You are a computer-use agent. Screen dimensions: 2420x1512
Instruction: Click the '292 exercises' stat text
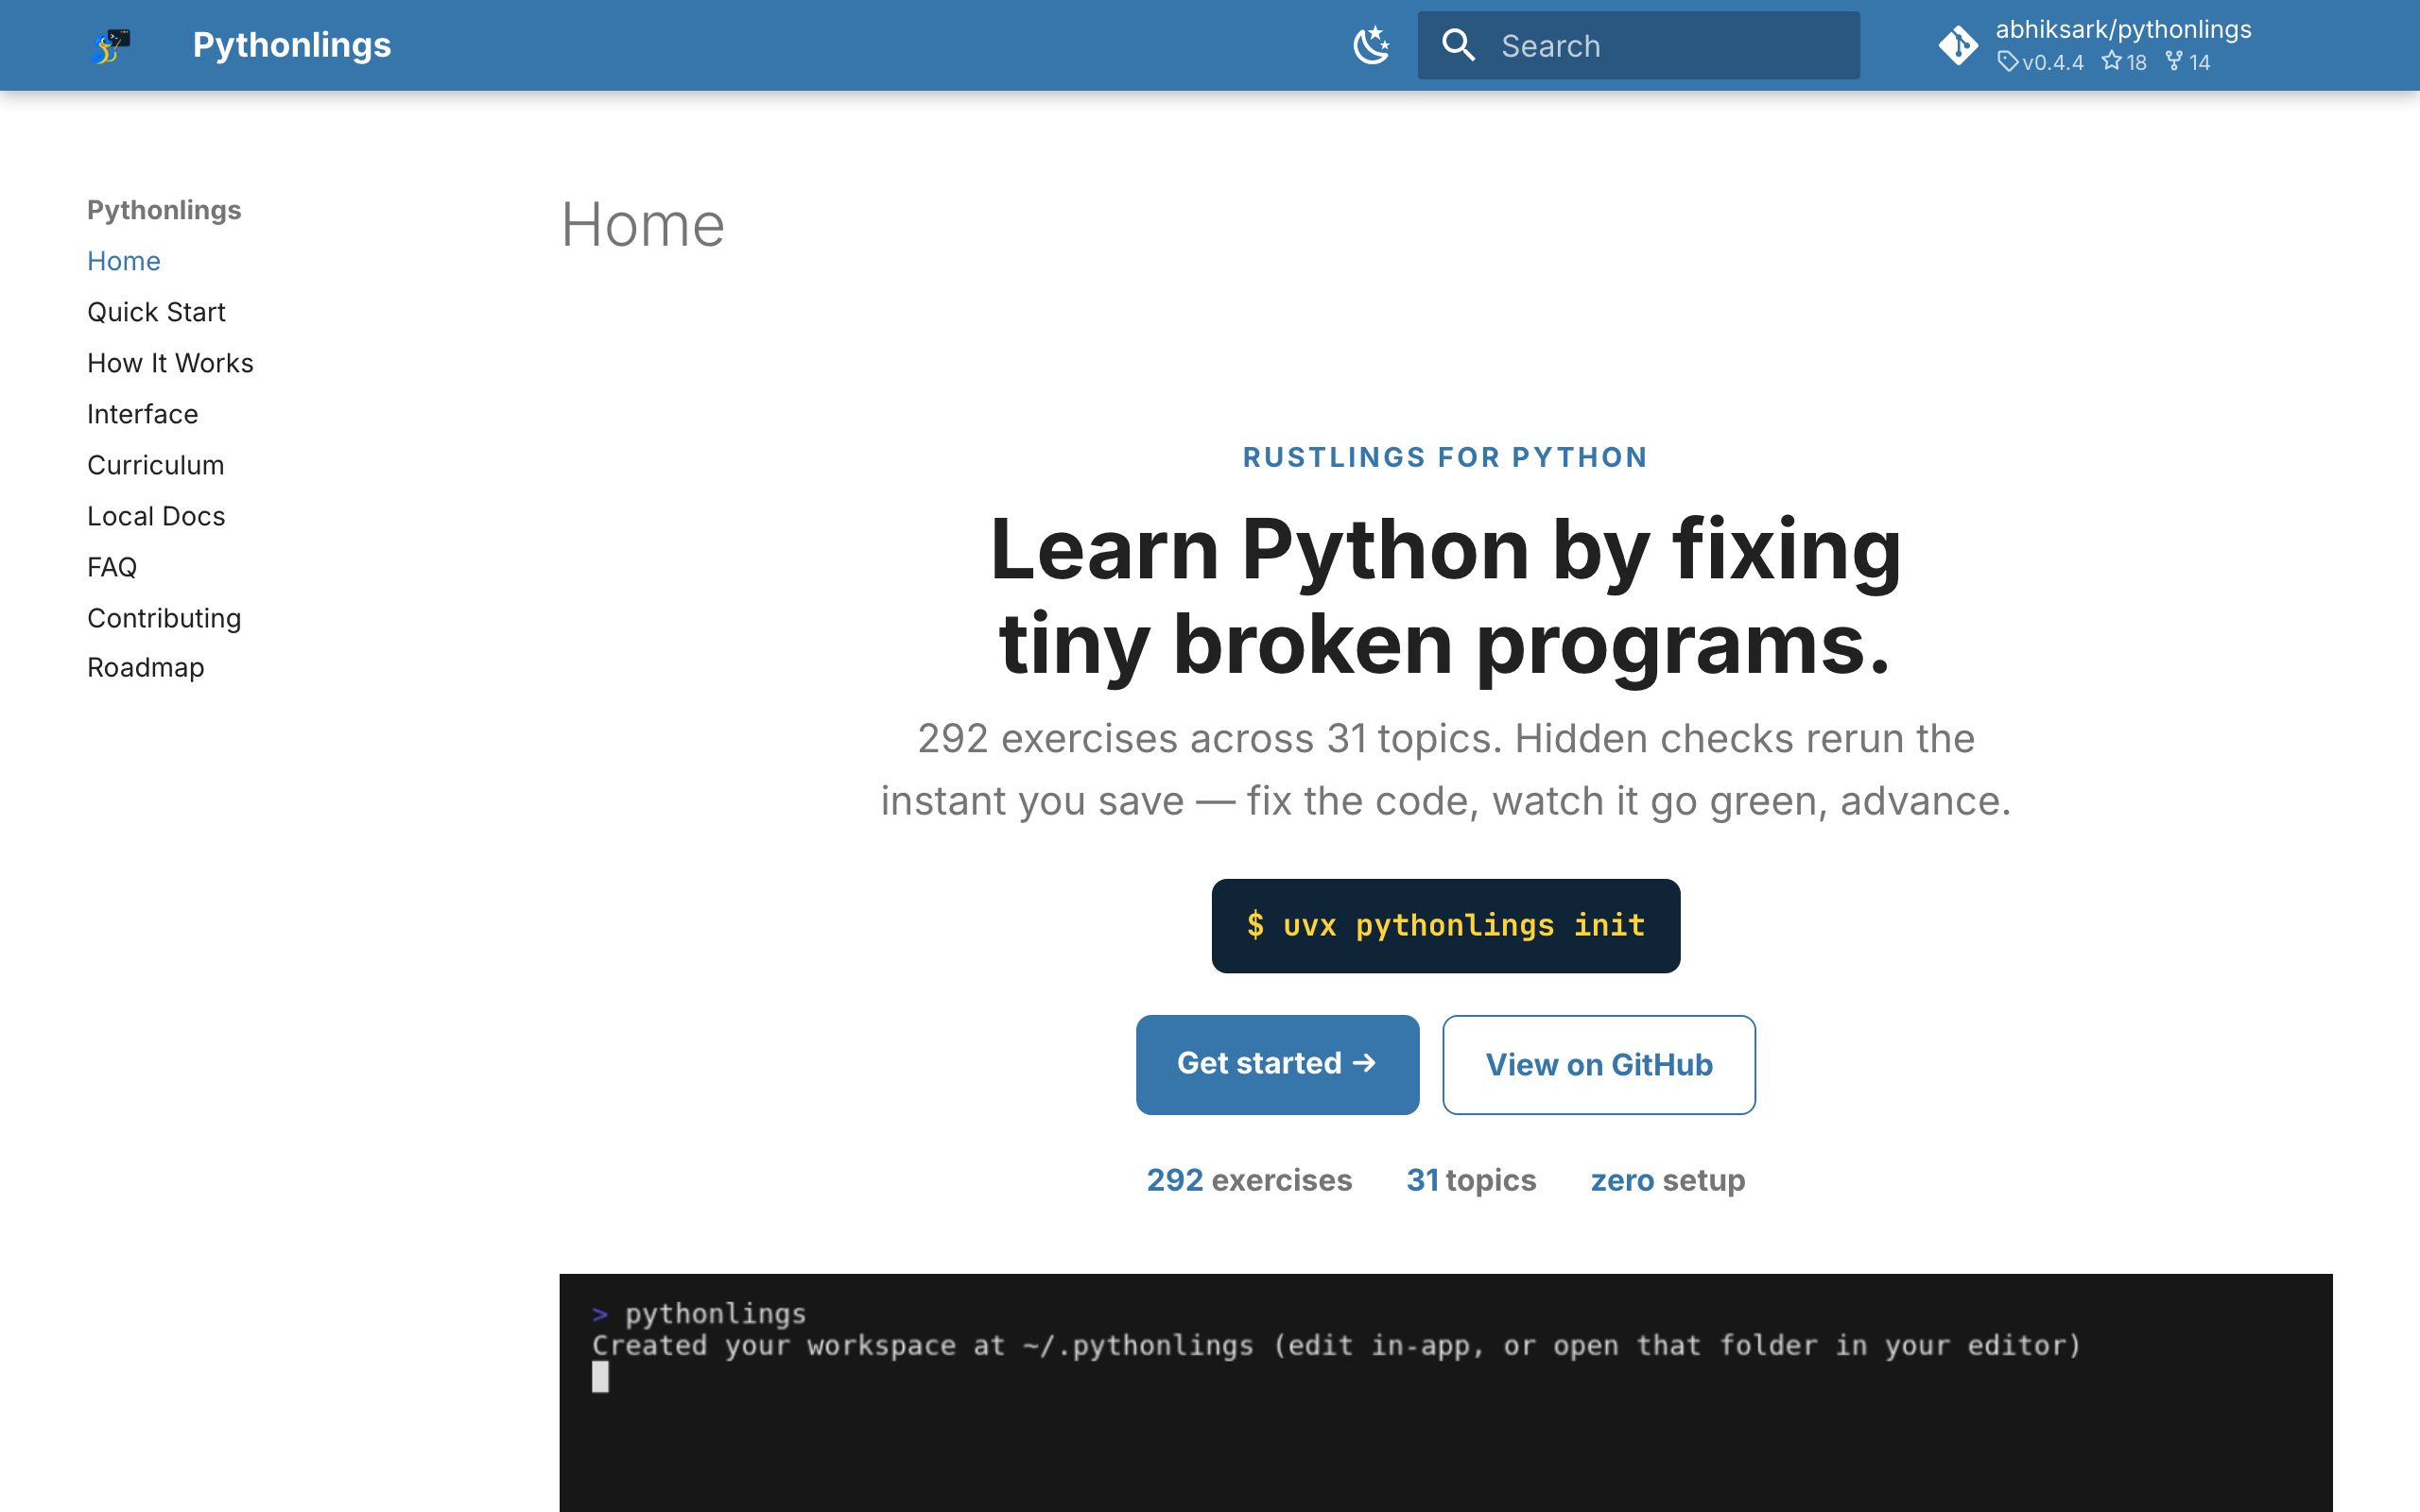point(1249,1180)
